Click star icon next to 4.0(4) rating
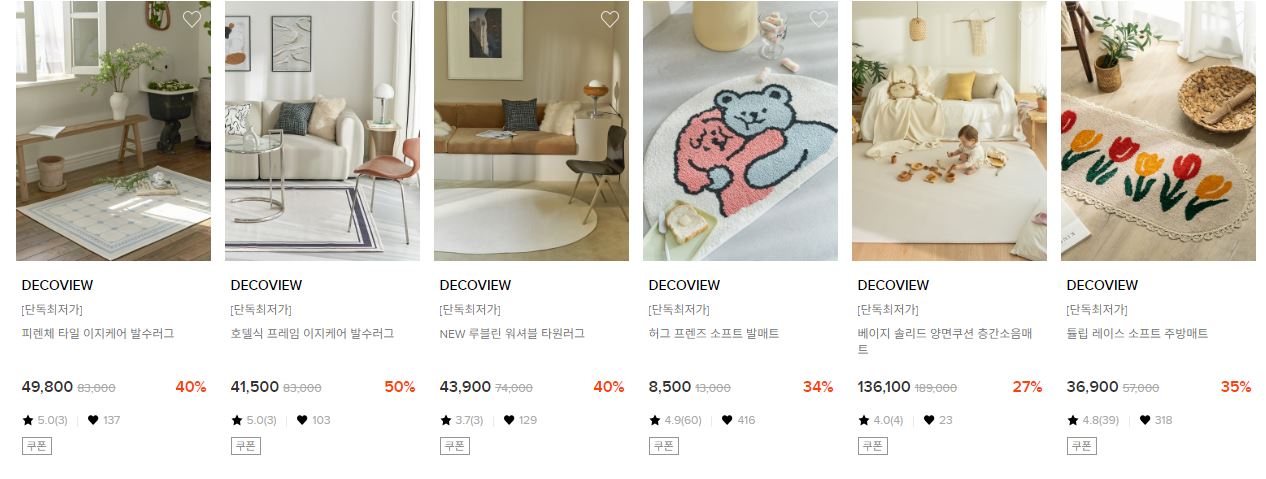The width and height of the screenshot is (1266, 479). click(863, 420)
